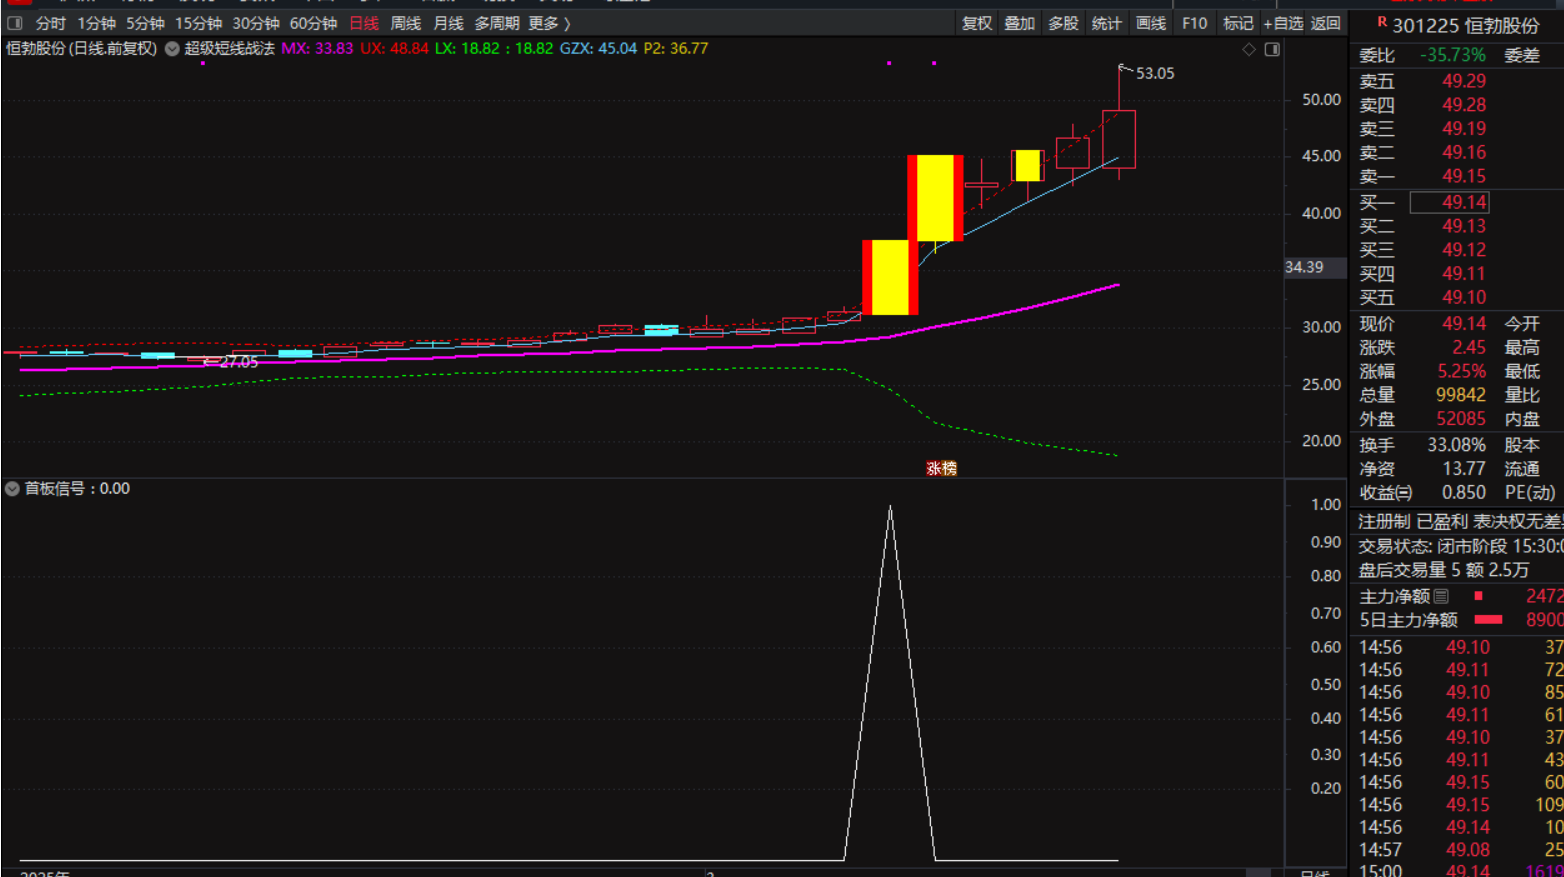Screen dimensions: 1564x877
Task: Switch to the 周线 weekly chart tab
Action: tap(405, 23)
